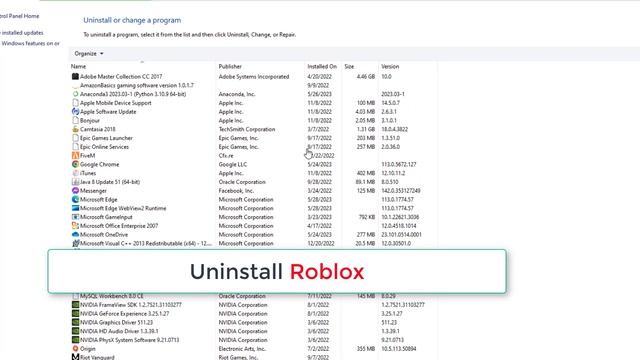The height and width of the screenshot is (360, 640).
Task: Click the Google Chrome icon
Action: tap(75, 164)
